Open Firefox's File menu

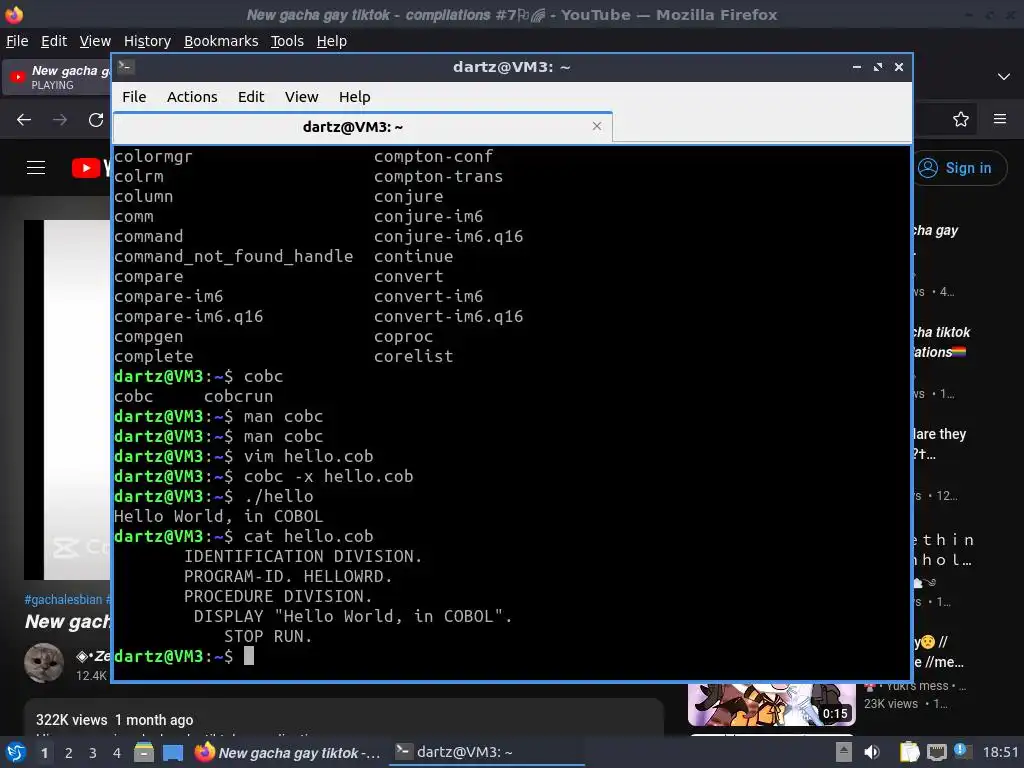coord(17,41)
